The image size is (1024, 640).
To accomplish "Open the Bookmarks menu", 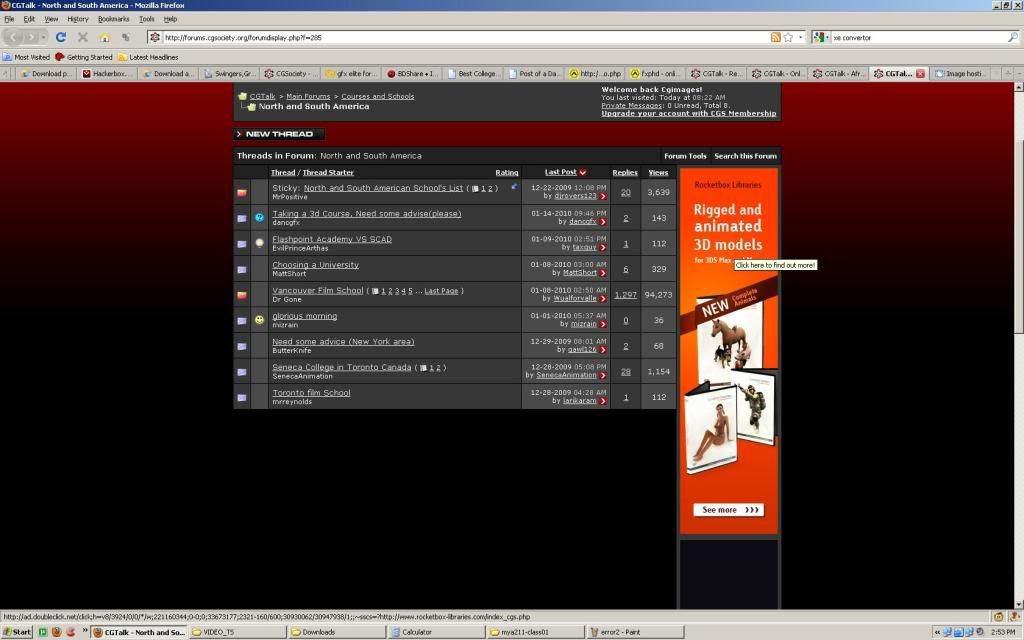I will click(x=113, y=19).
